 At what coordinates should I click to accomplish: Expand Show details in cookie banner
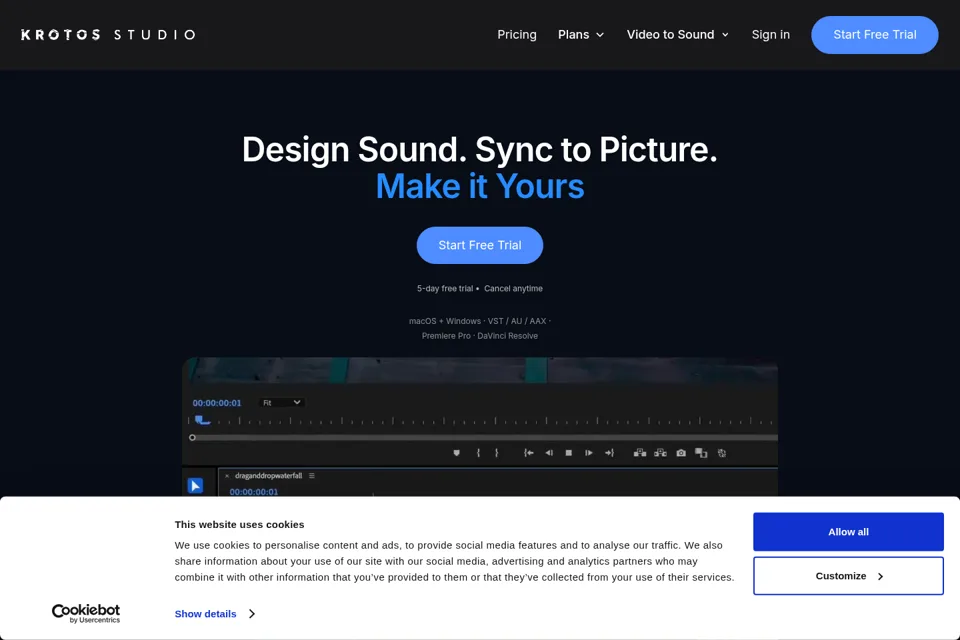tap(215, 614)
